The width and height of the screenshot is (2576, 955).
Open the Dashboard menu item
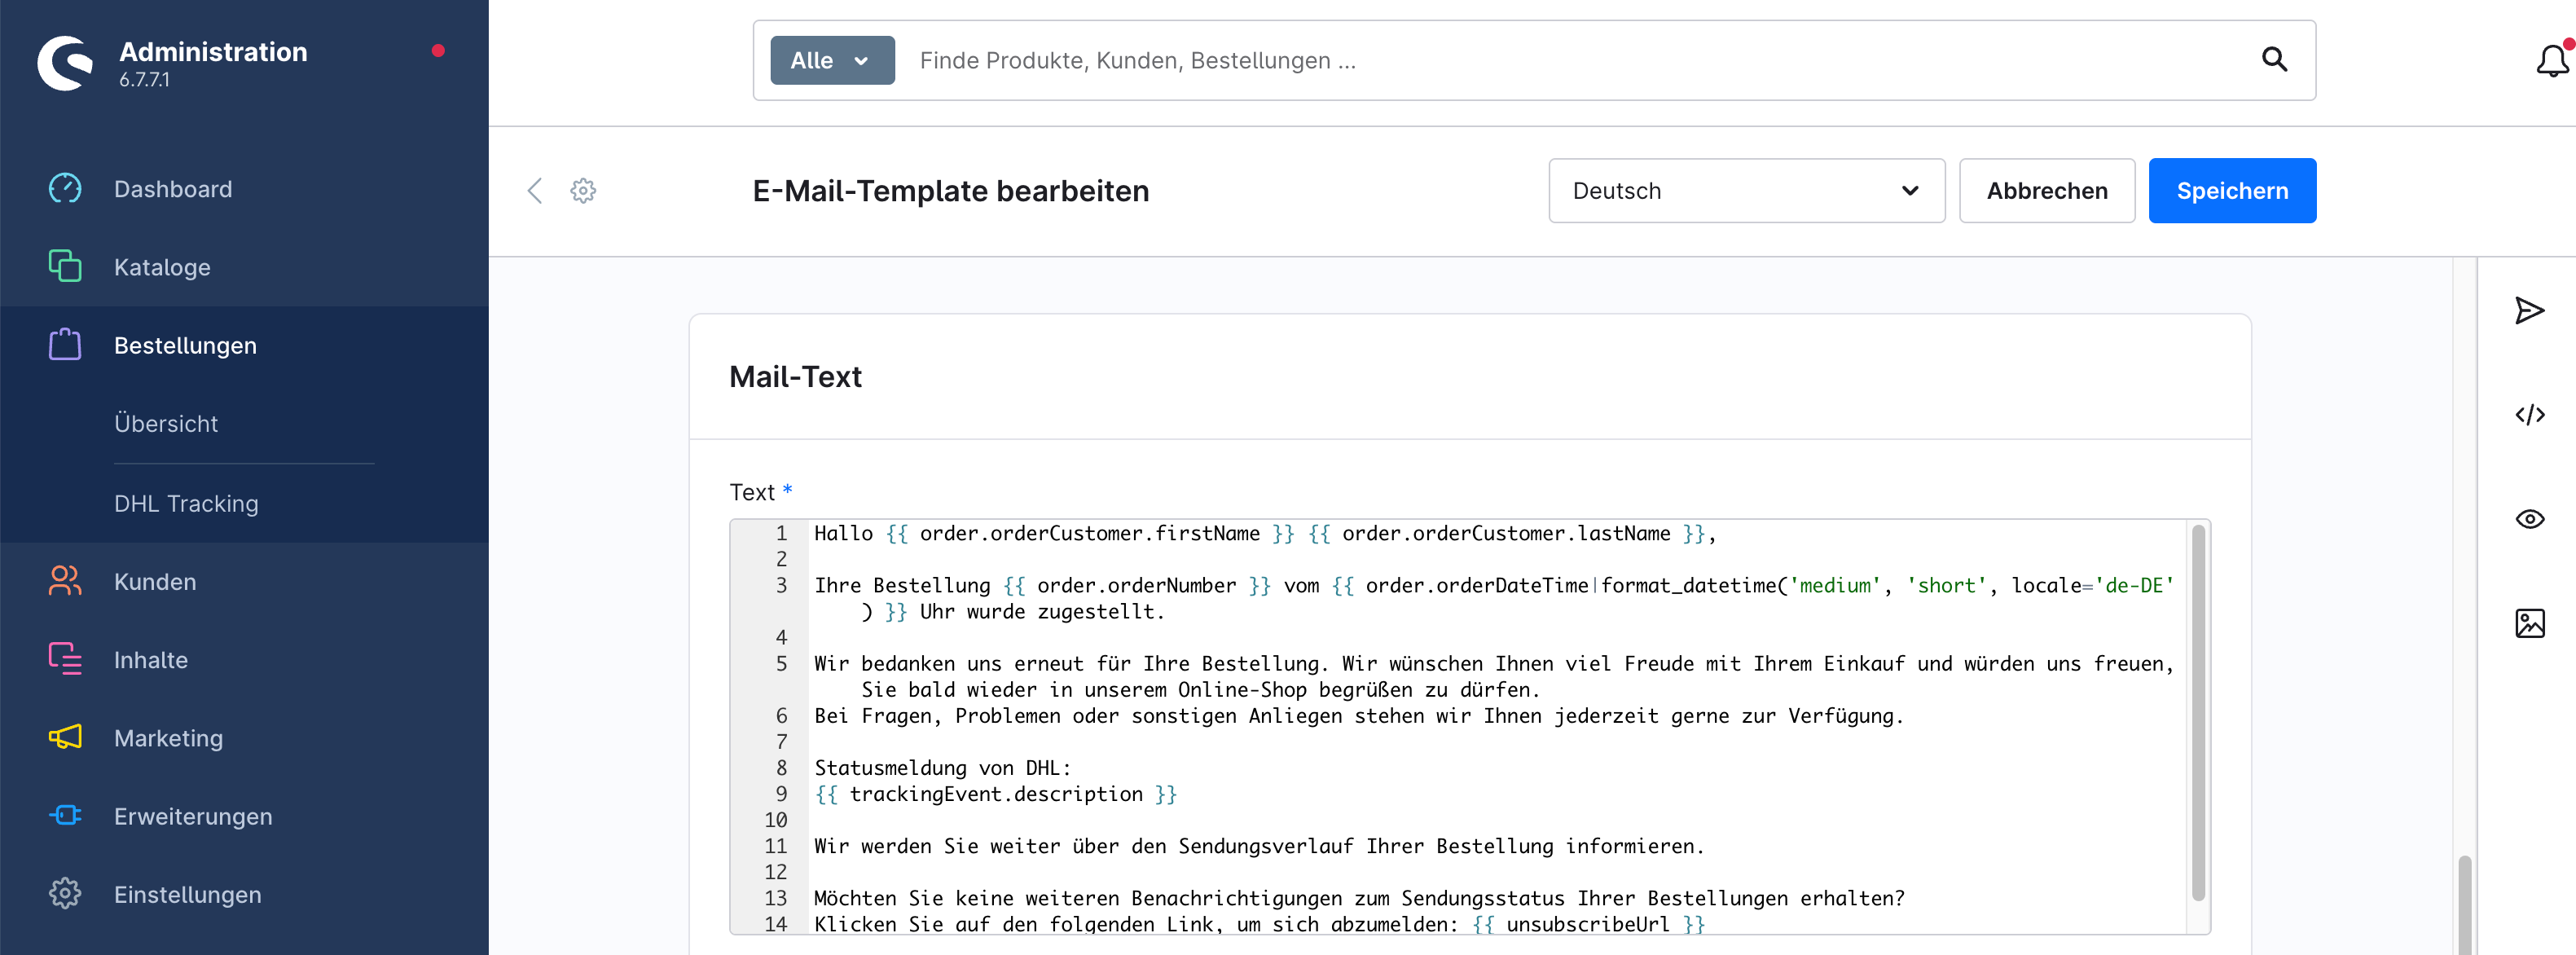click(173, 189)
